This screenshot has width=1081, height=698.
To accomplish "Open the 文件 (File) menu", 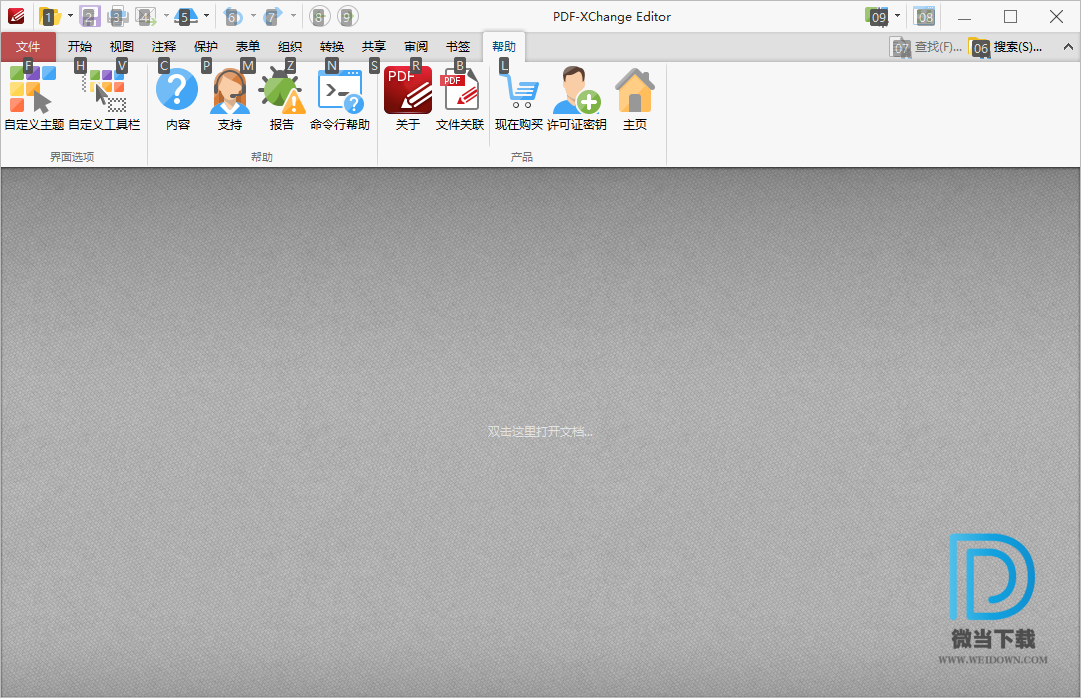I will [28, 47].
